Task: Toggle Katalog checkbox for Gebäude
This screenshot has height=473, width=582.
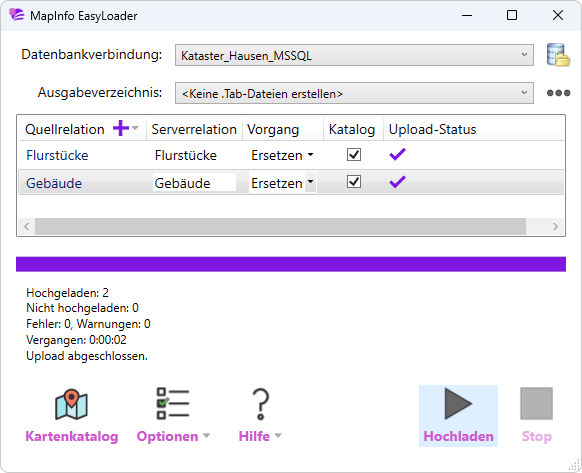Action: pyautogui.click(x=354, y=182)
